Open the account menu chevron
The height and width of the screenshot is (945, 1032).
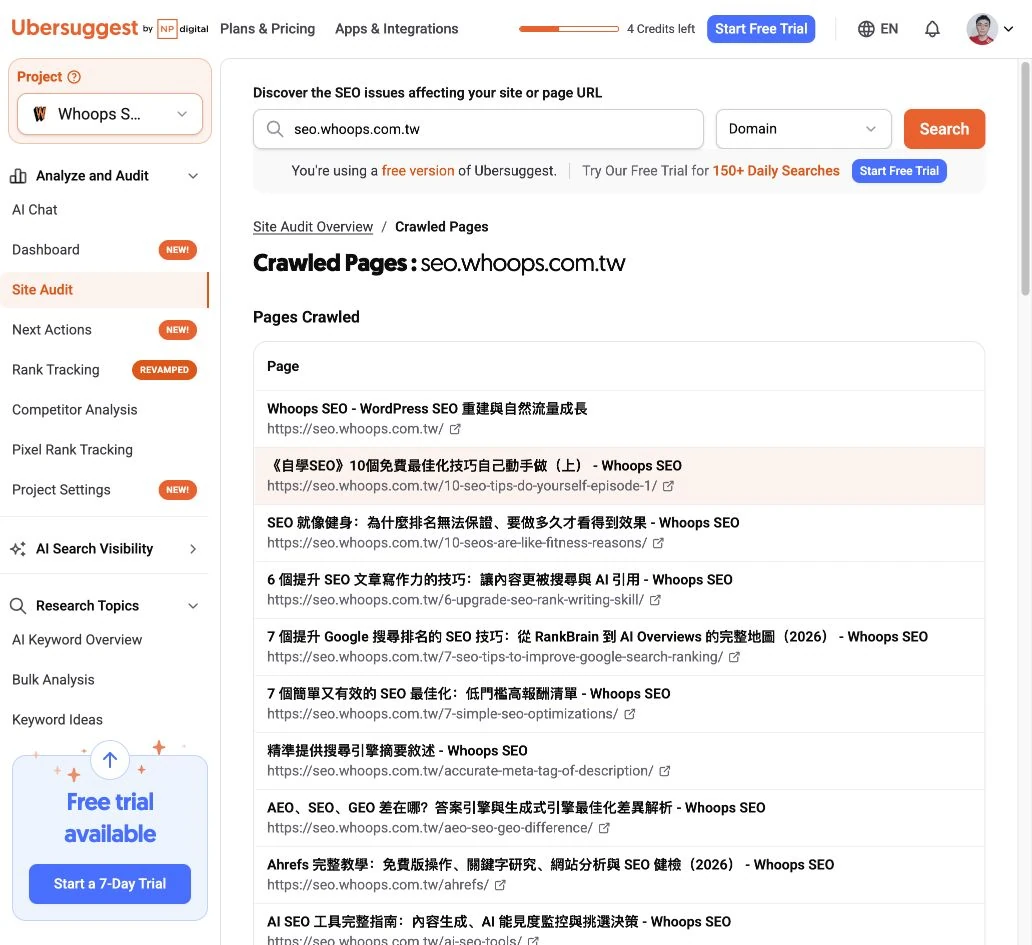(1008, 29)
